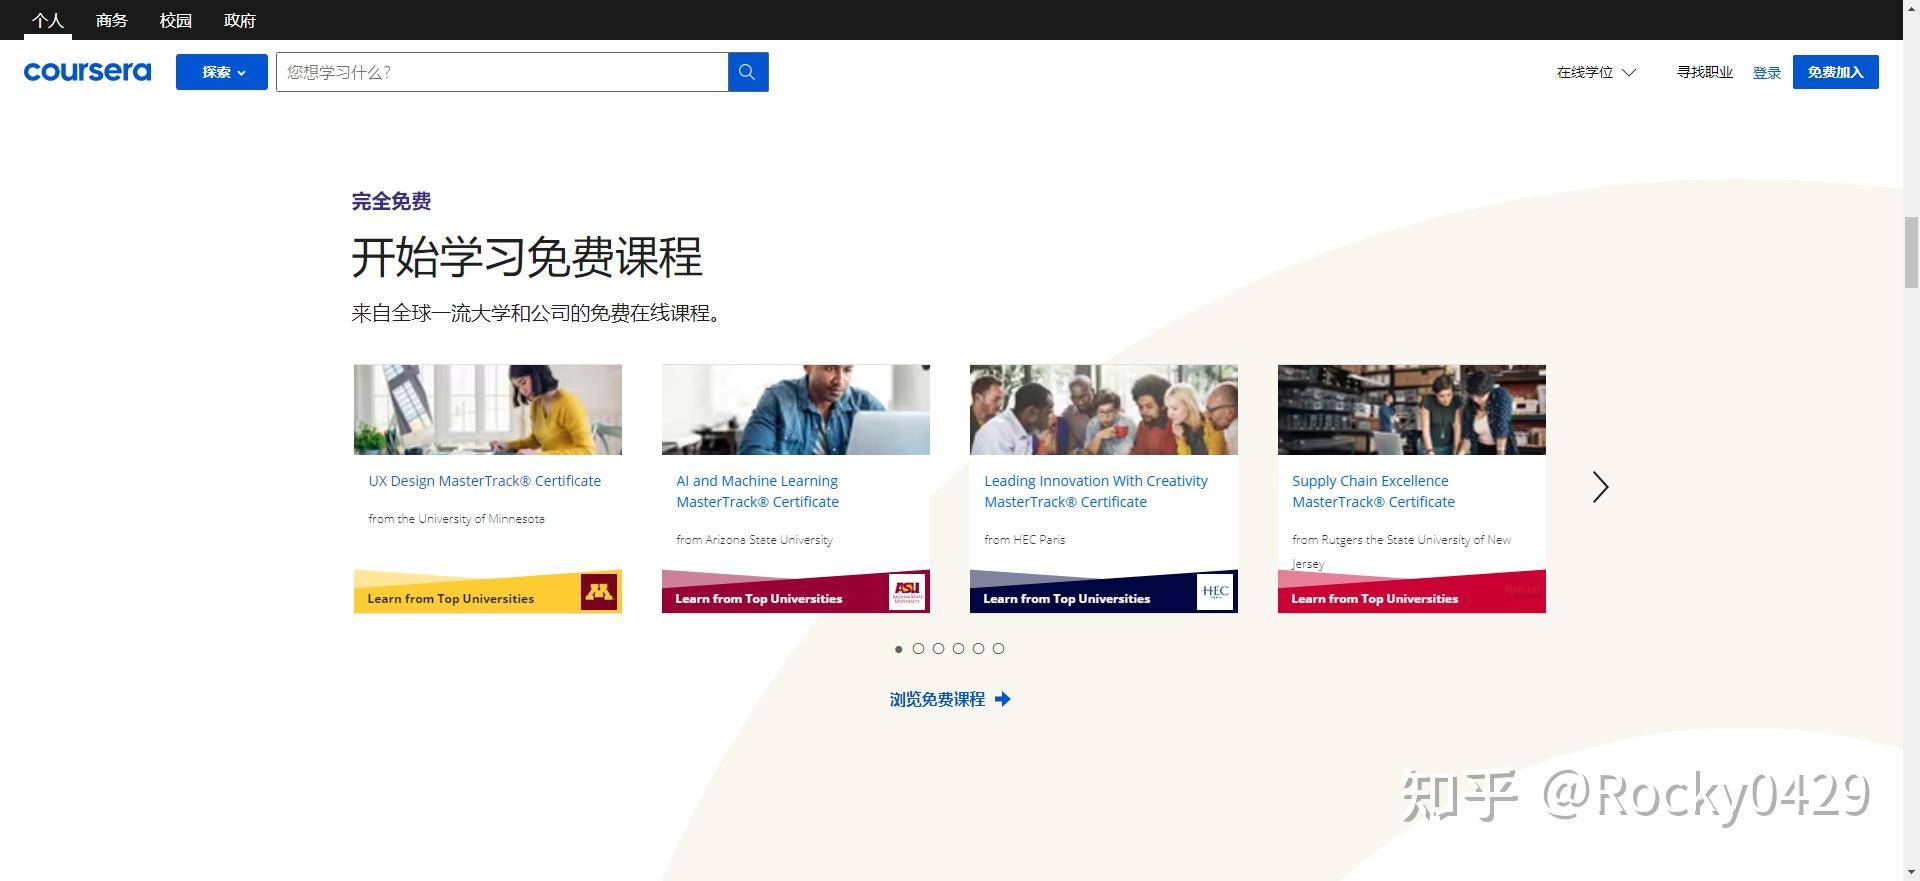This screenshot has height=881, width=1920.
Task: Switch to the 政府 tab
Action: [x=240, y=20]
